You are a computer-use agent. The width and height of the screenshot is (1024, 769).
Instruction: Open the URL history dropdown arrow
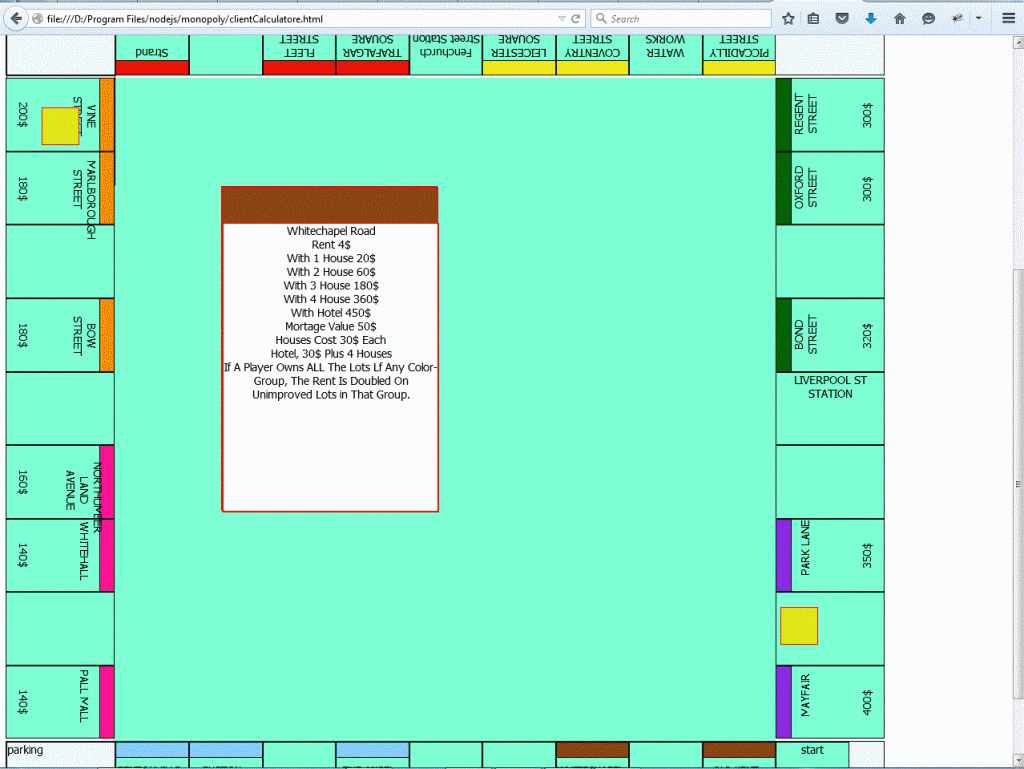tap(562, 19)
